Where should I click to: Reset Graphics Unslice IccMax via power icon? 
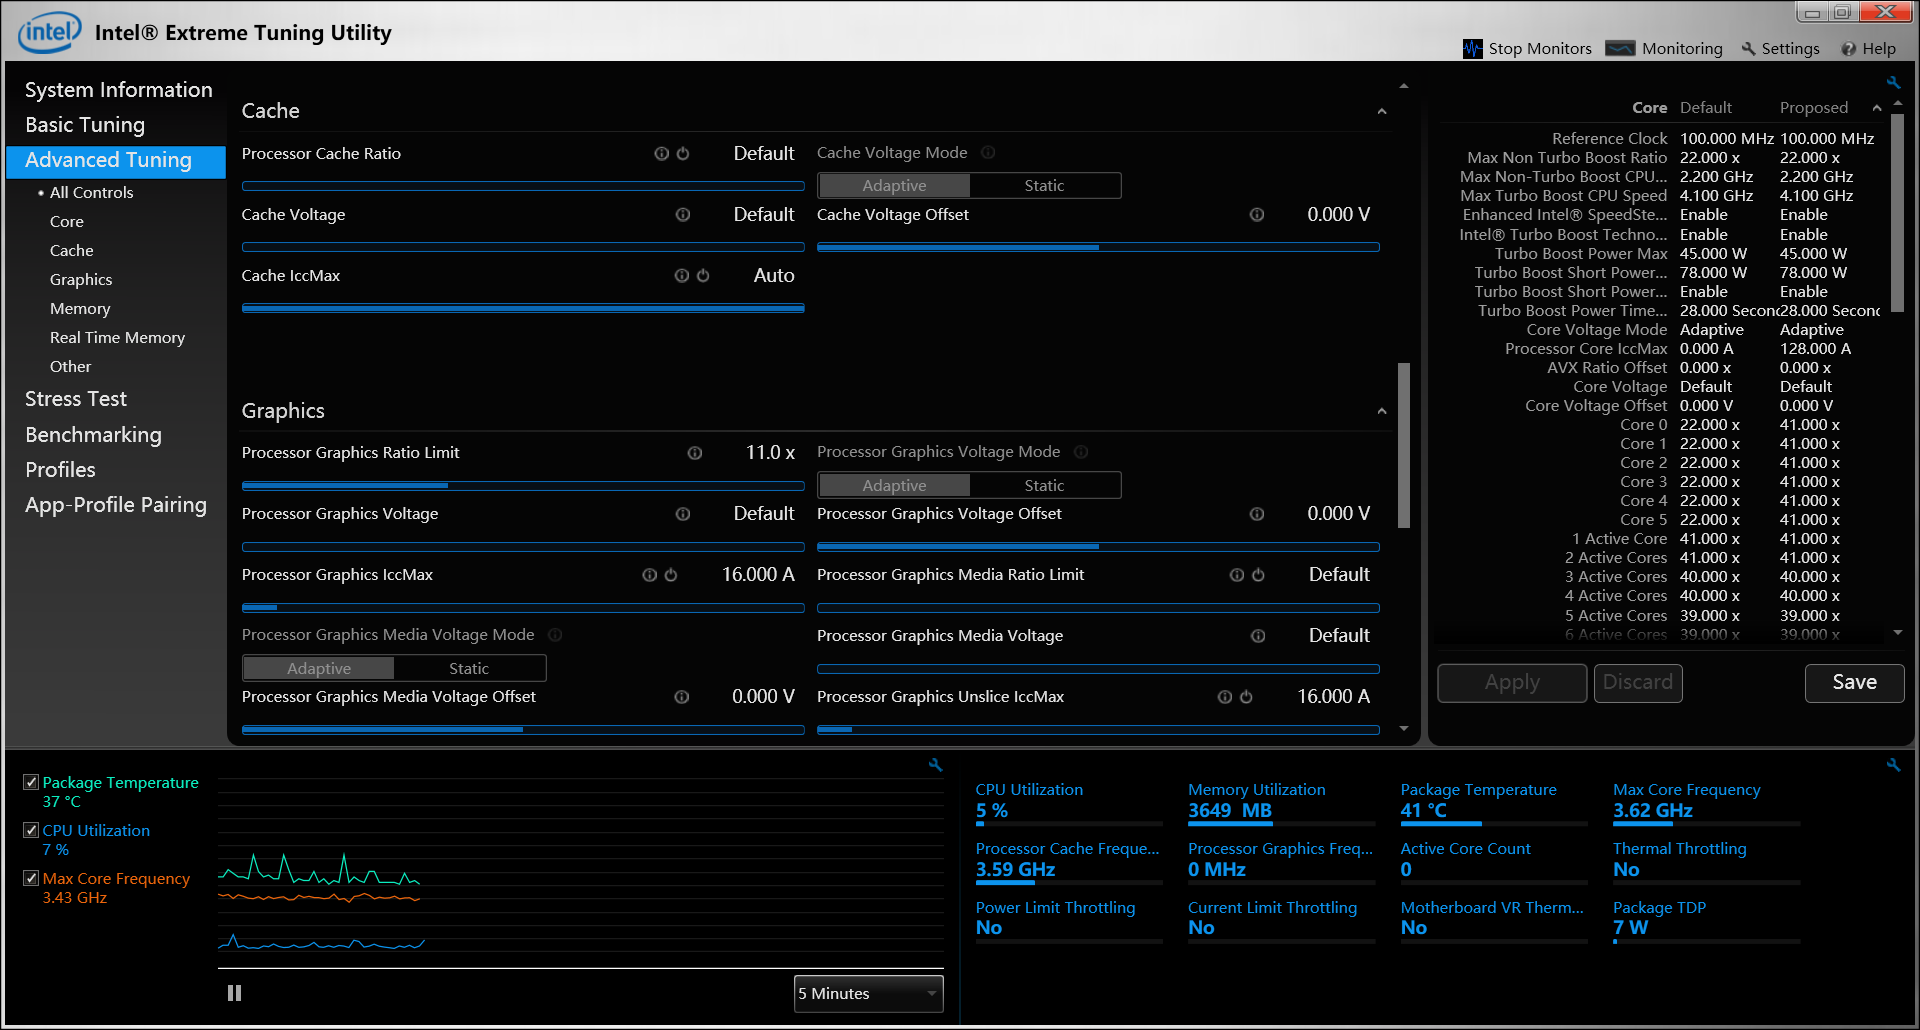pos(1246,697)
